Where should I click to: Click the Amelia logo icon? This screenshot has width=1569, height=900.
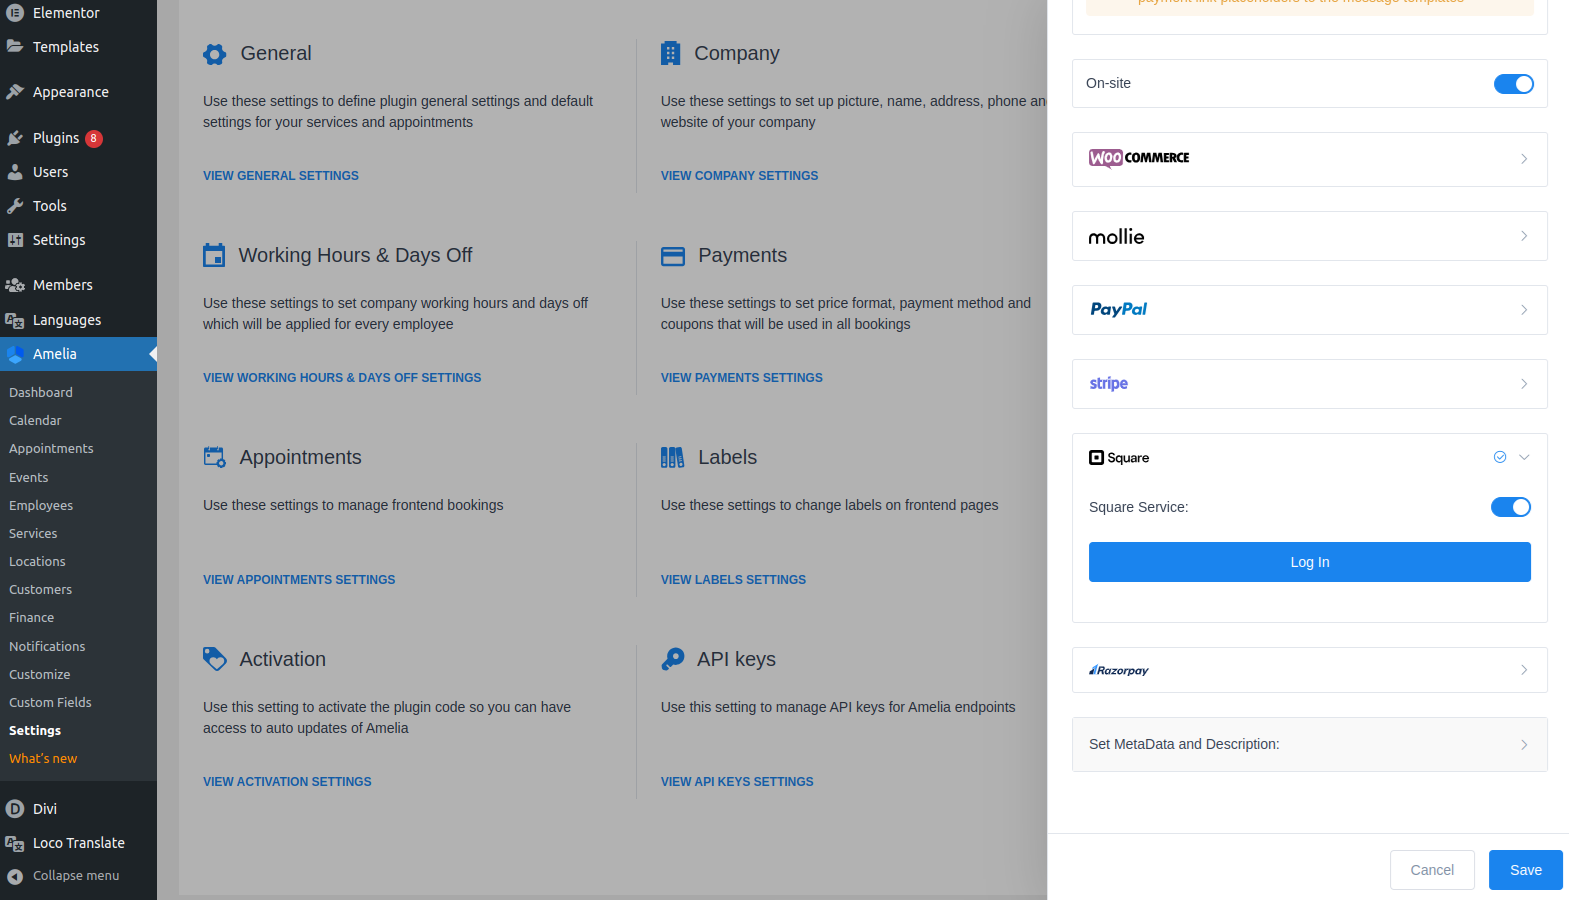pyautogui.click(x=15, y=354)
